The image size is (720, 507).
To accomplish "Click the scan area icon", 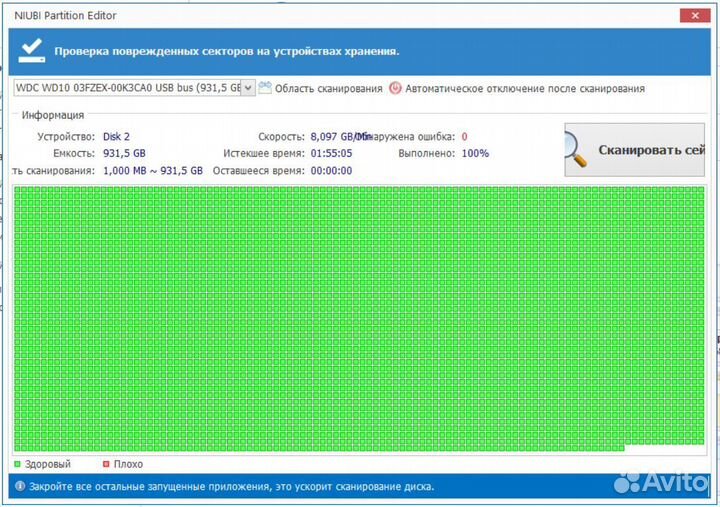I will [x=265, y=87].
